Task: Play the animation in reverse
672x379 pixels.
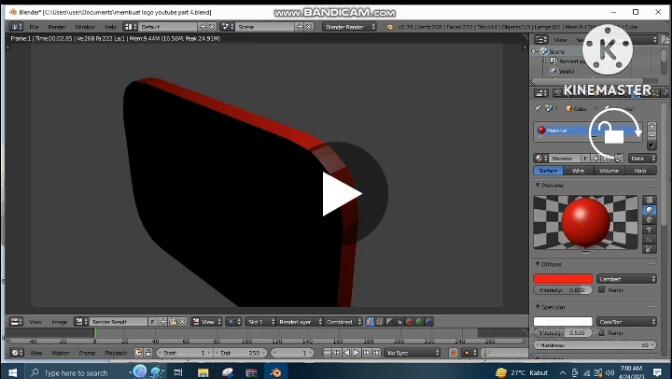Action: pyautogui.click(x=346, y=353)
